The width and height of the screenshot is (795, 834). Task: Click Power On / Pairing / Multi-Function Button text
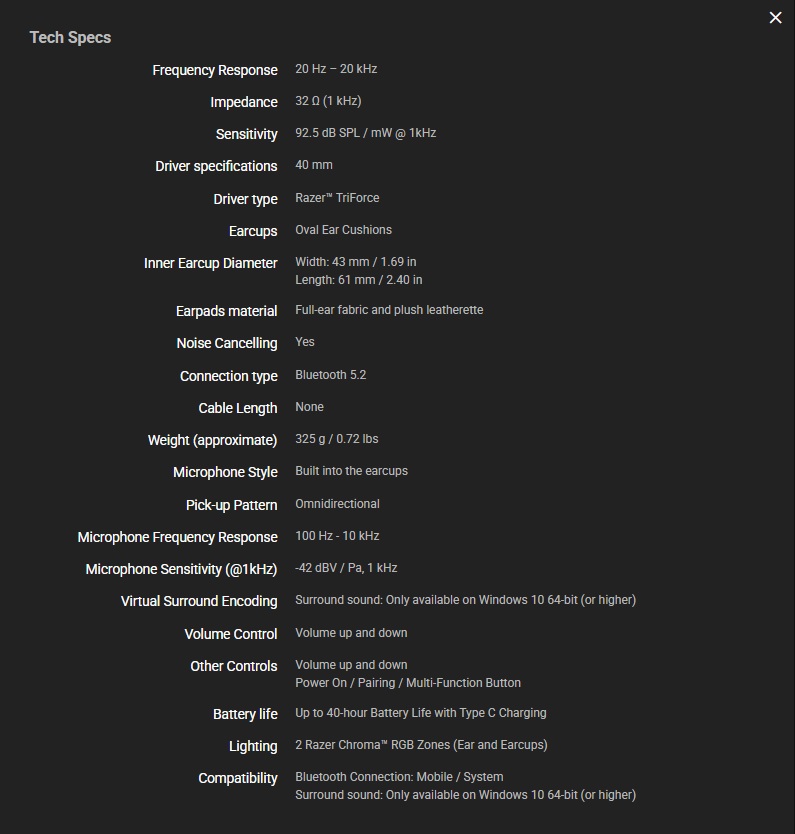point(407,683)
